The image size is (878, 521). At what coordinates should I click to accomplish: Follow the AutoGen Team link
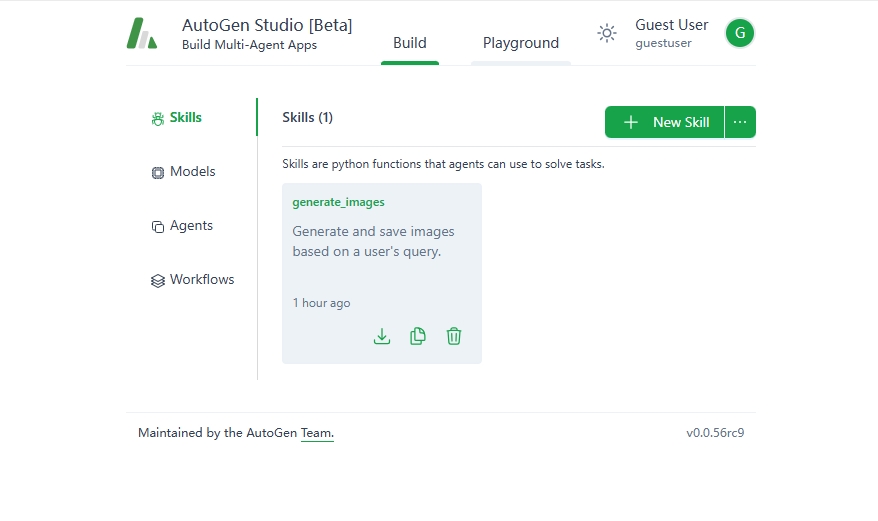click(x=317, y=433)
